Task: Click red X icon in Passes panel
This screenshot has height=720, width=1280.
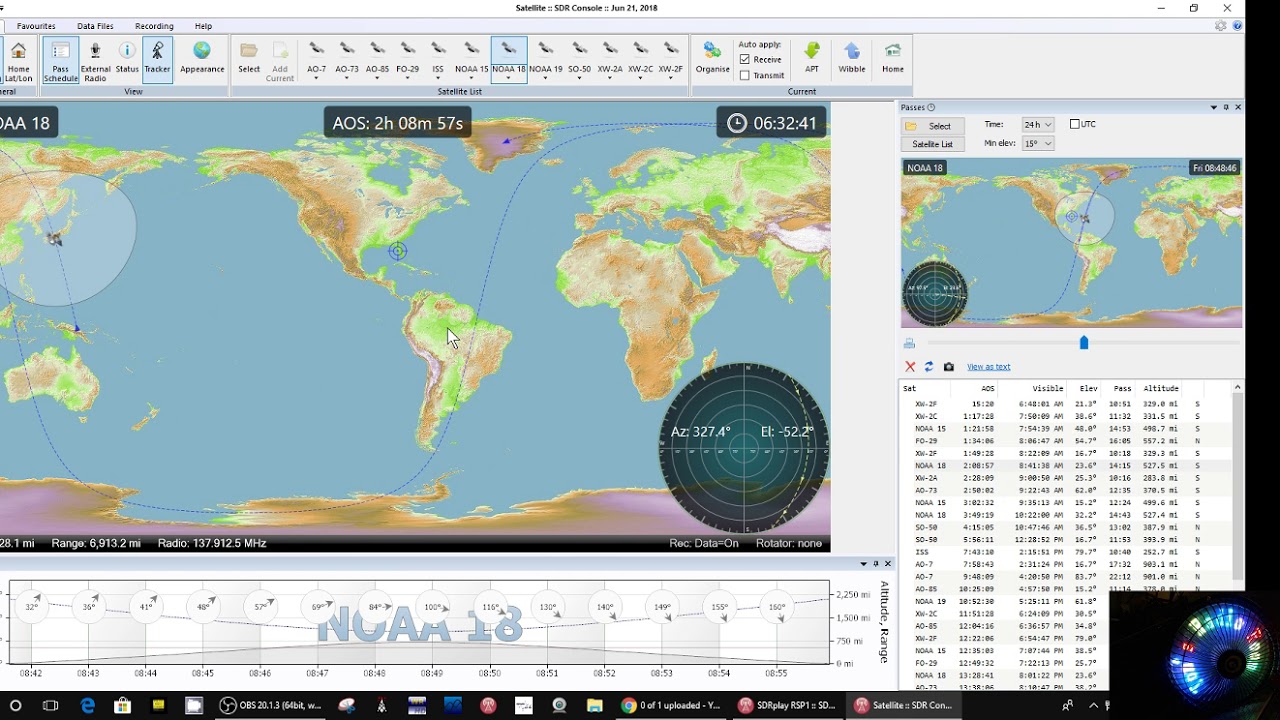Action: 910,367
